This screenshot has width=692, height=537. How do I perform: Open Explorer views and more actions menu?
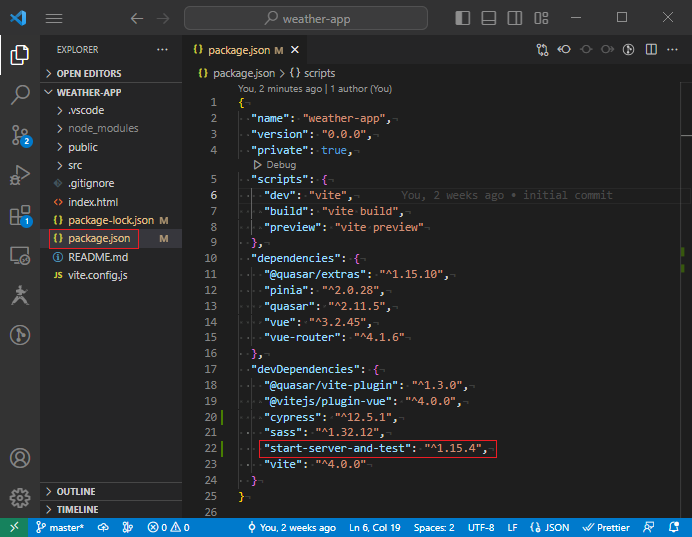[x=162, y=49]
